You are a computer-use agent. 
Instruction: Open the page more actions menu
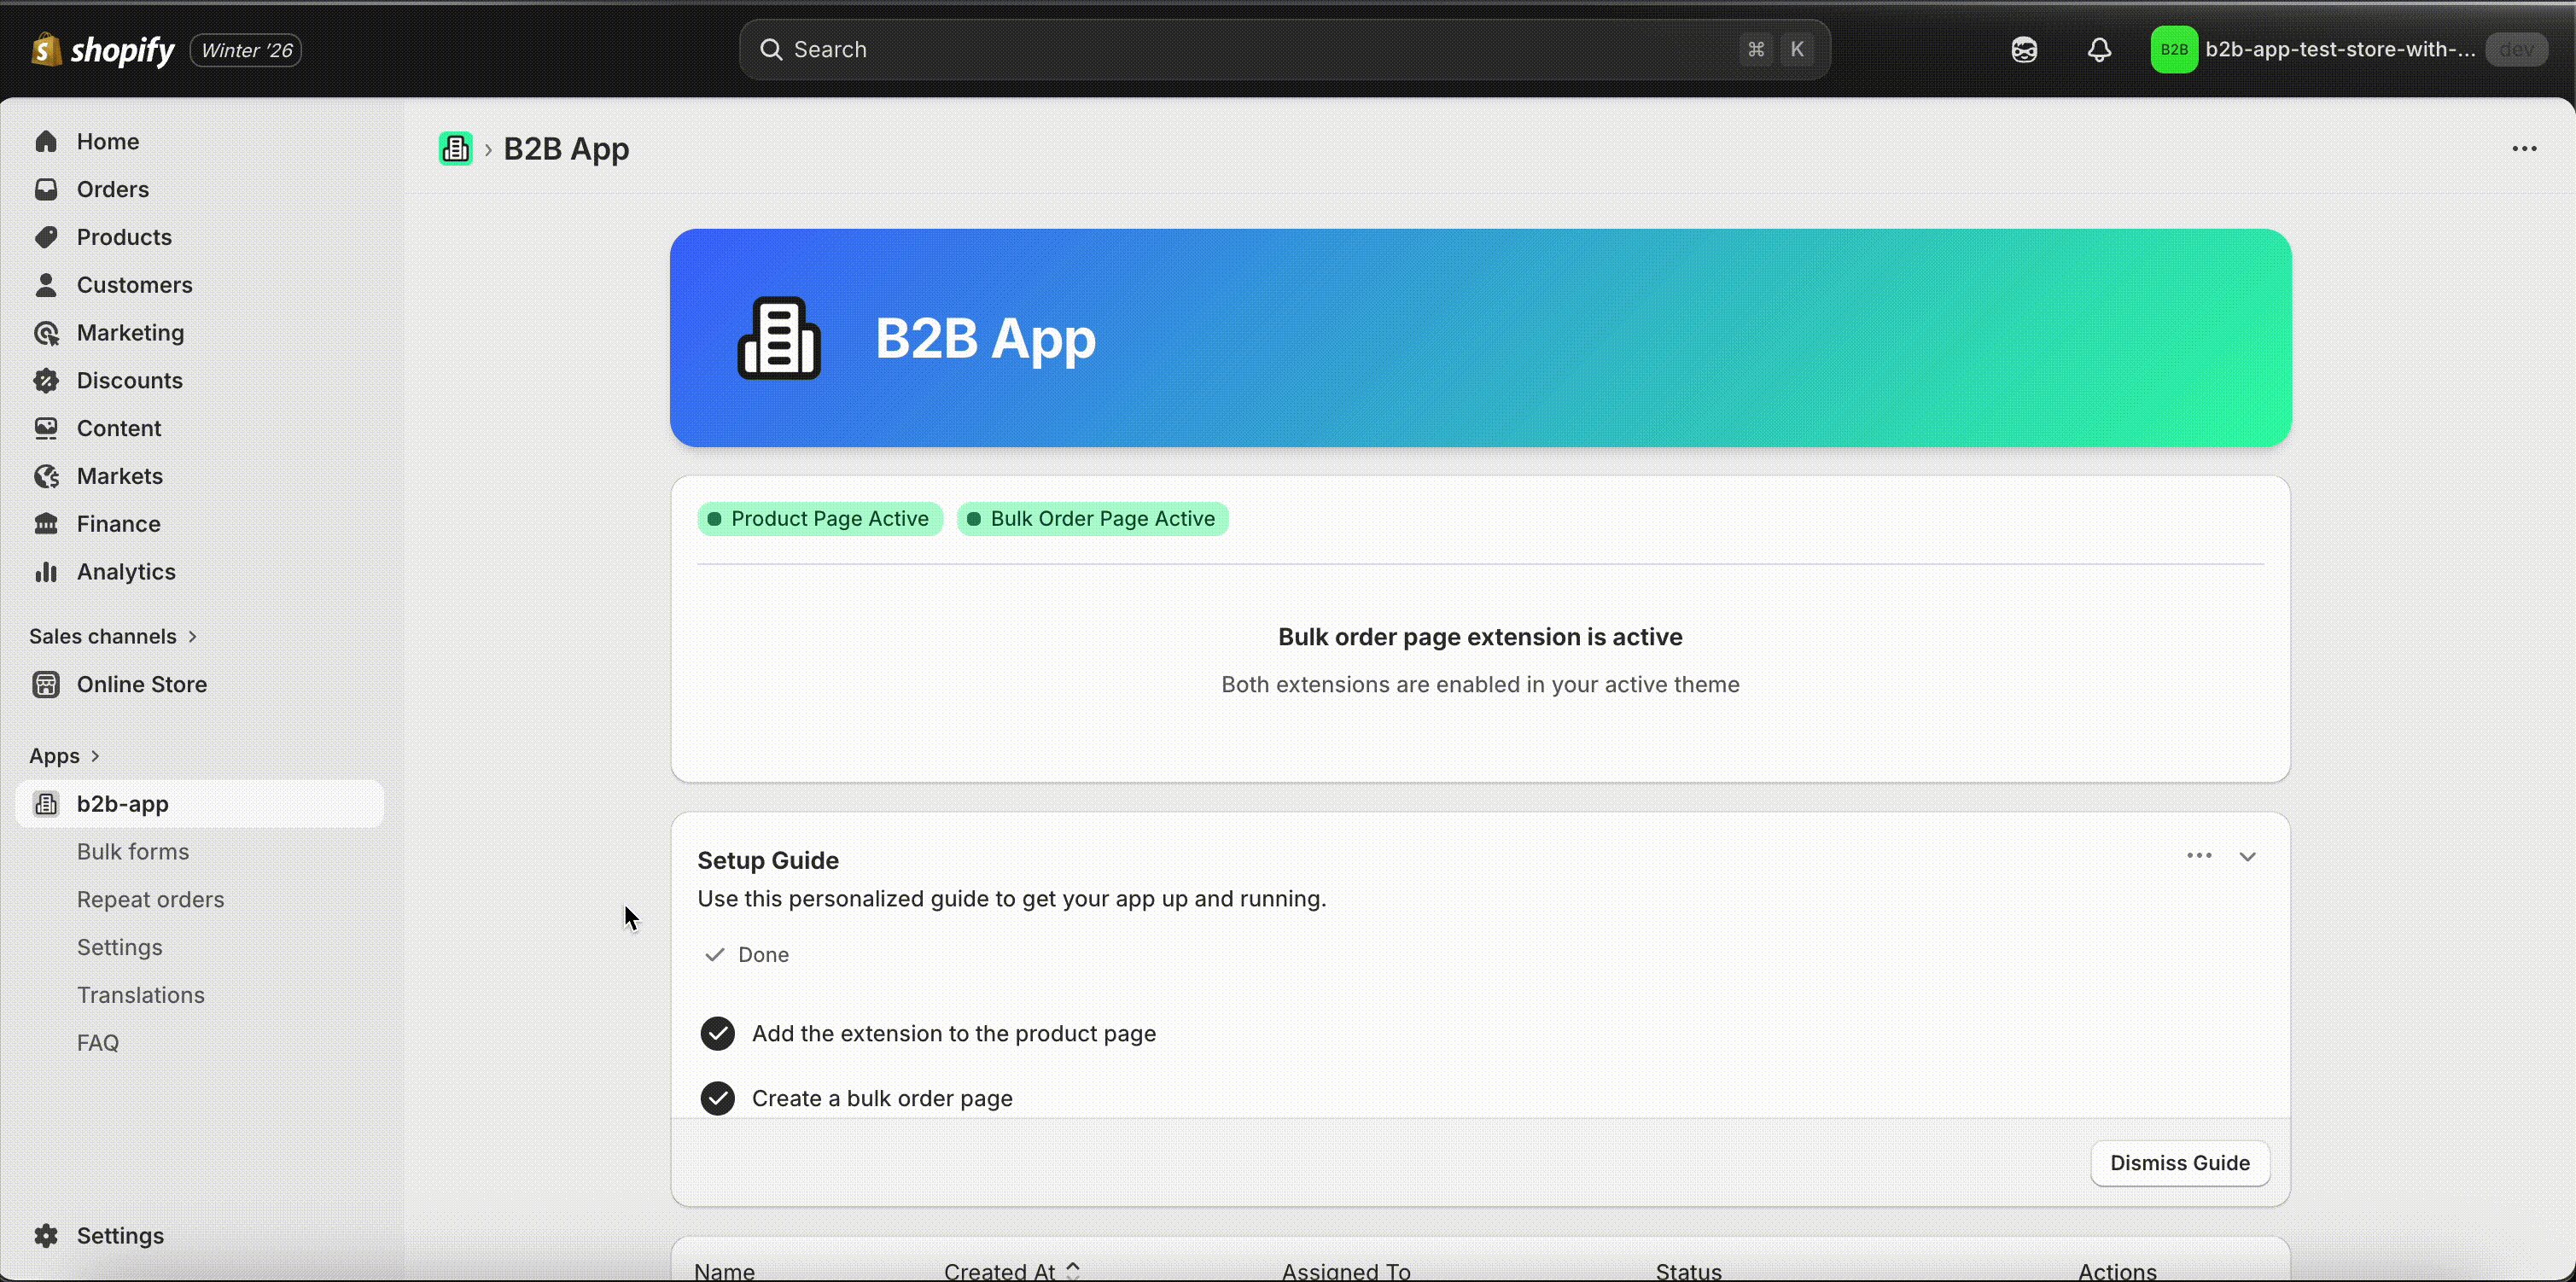coord(2524,149)
